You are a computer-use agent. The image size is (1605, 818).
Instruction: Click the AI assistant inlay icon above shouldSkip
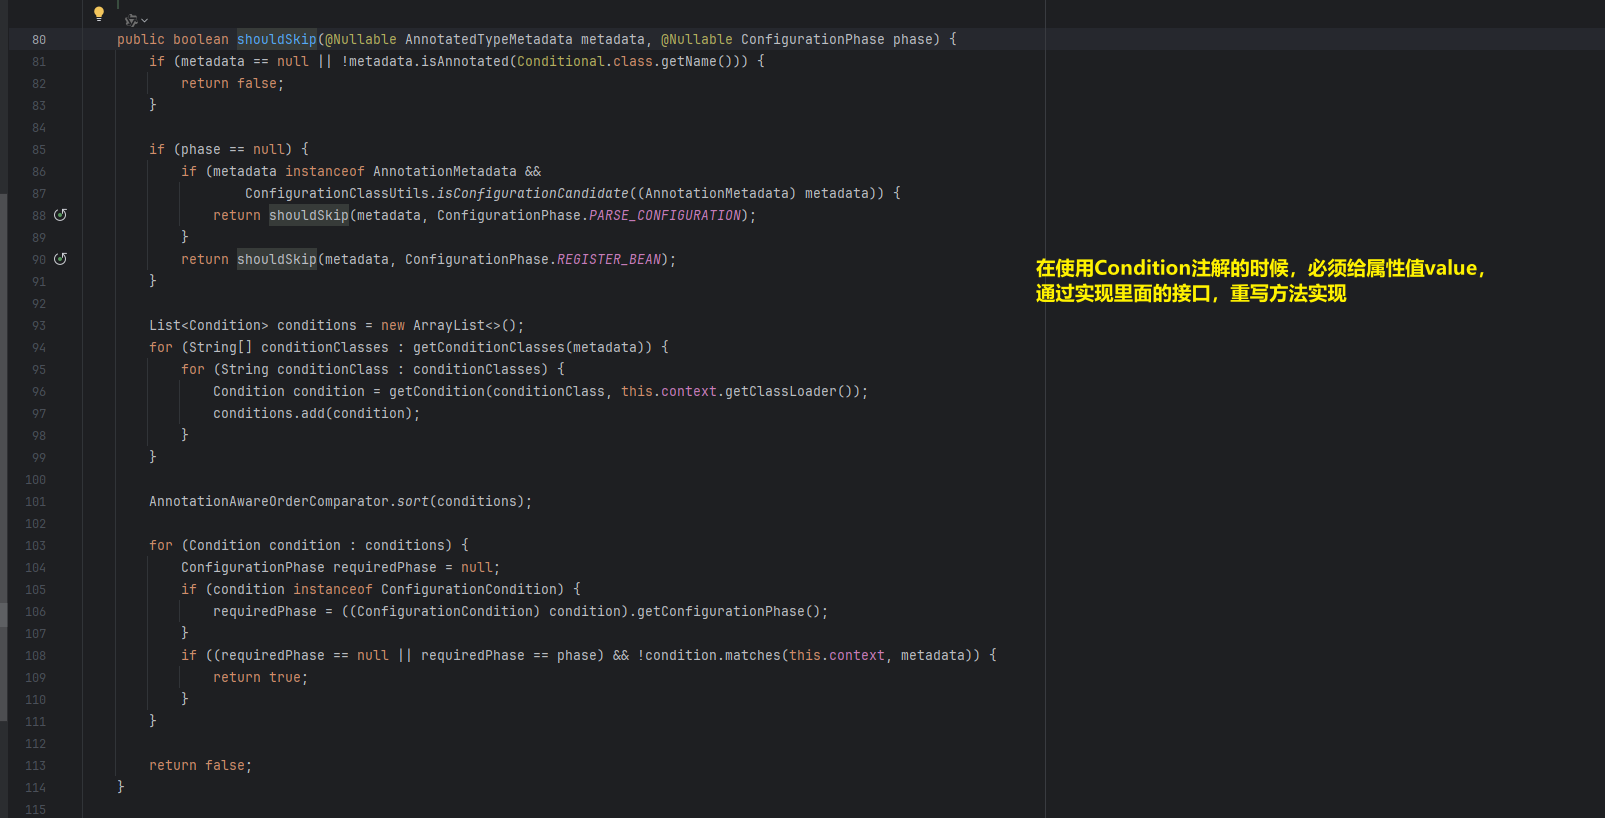[131, 20]
